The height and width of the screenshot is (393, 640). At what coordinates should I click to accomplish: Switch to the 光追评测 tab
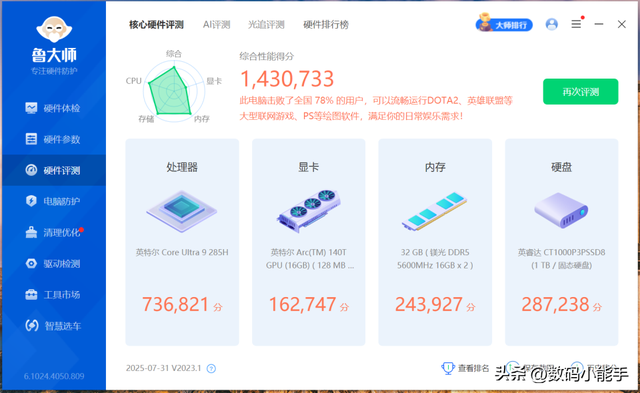266,25
